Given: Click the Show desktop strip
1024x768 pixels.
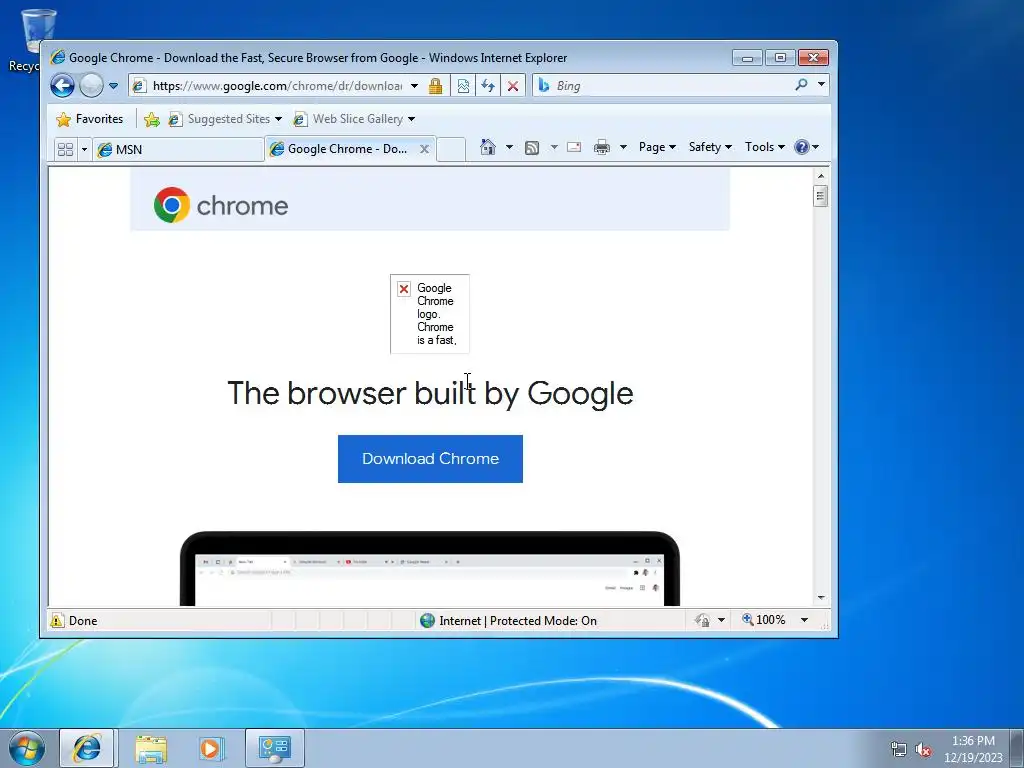Looking at the screenshot, I should click(x=1017, y=748).
